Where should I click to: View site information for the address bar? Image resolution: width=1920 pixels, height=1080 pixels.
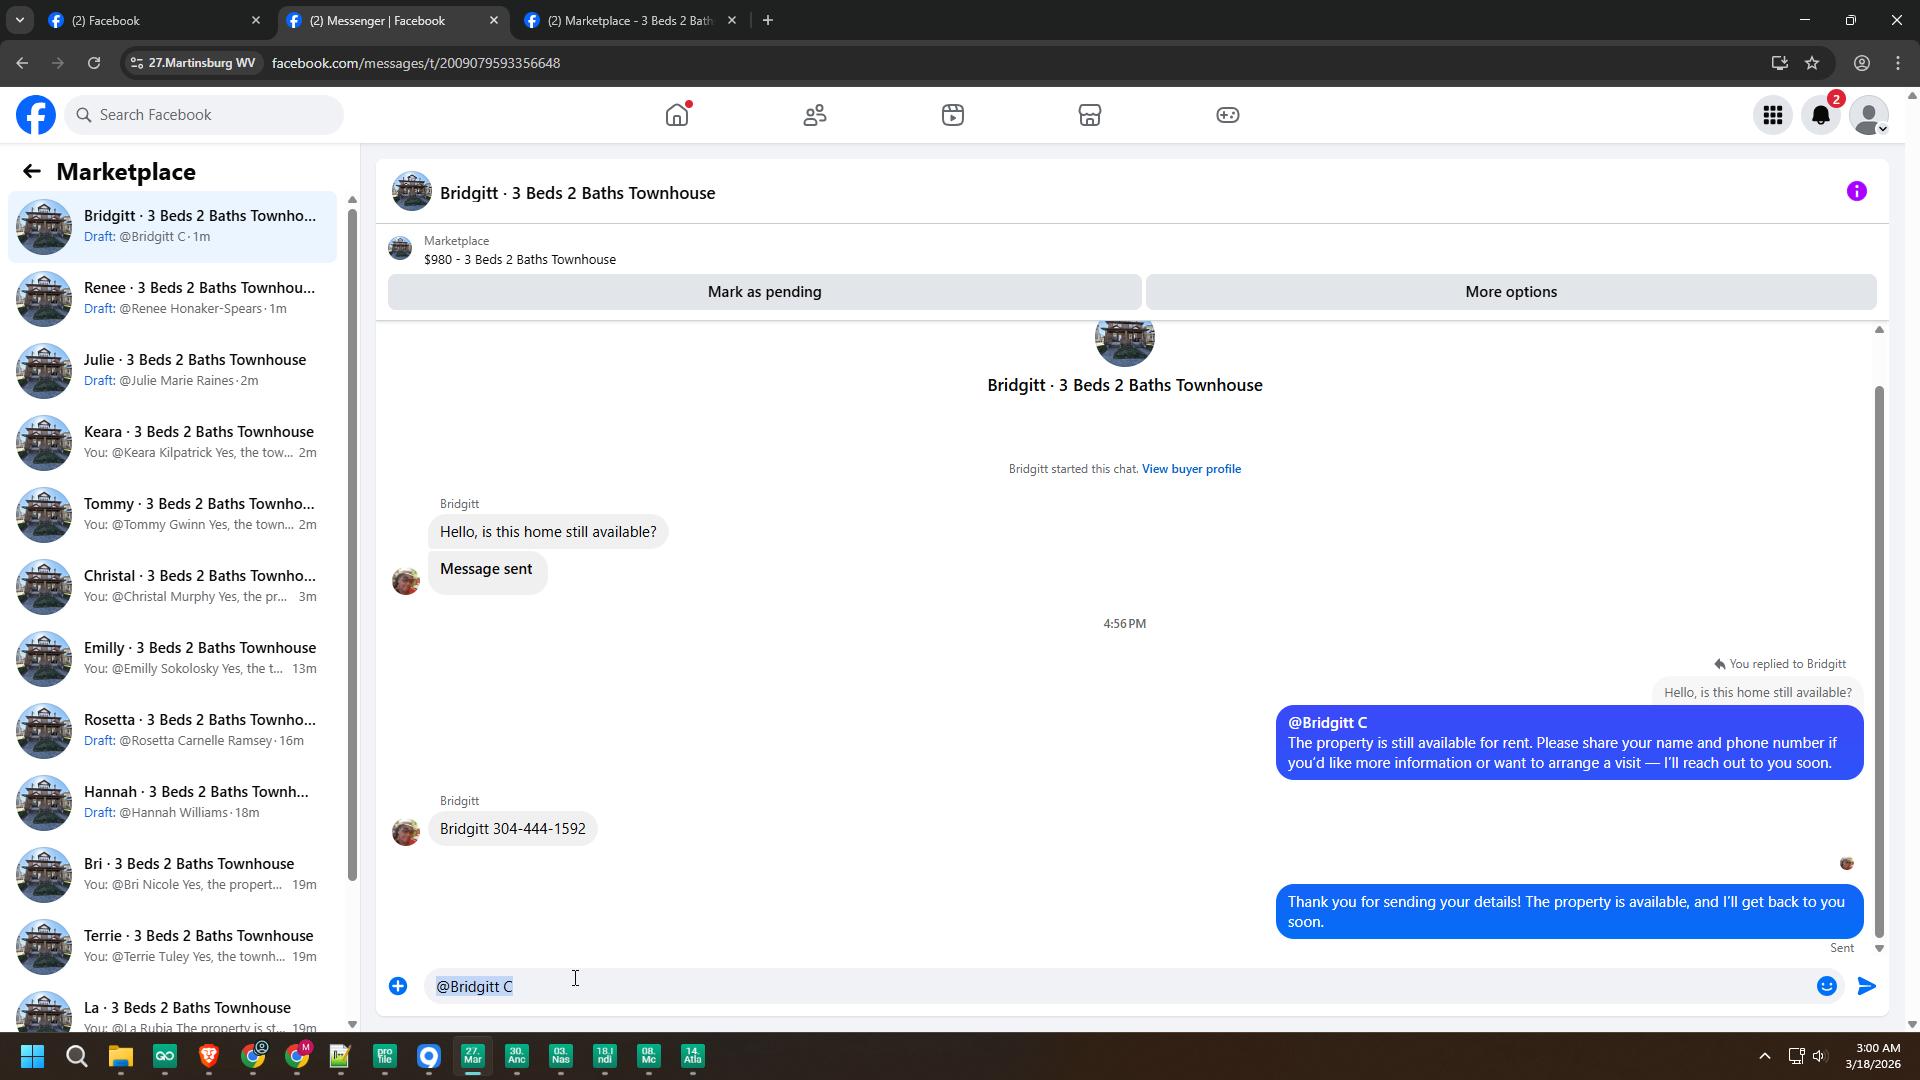point(193,63)
